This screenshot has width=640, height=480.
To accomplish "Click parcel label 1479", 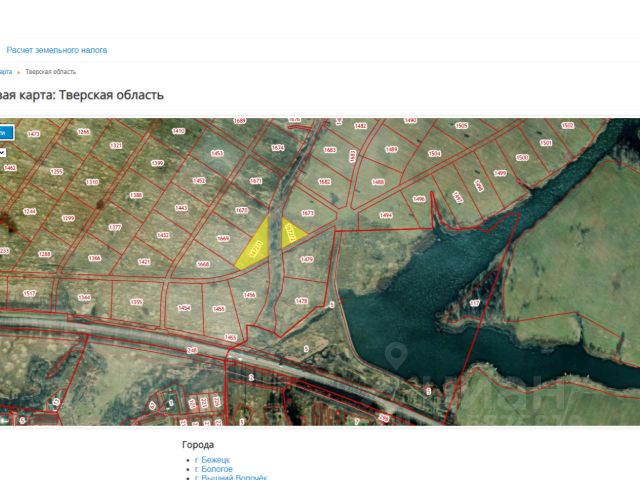I will click(x=307, y=259).
